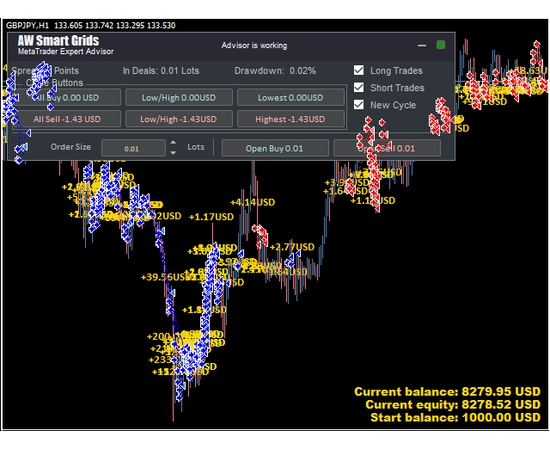550x450 pixels.
Task: Toggle the Short Trades checkbox
Action: pos(359,87)
